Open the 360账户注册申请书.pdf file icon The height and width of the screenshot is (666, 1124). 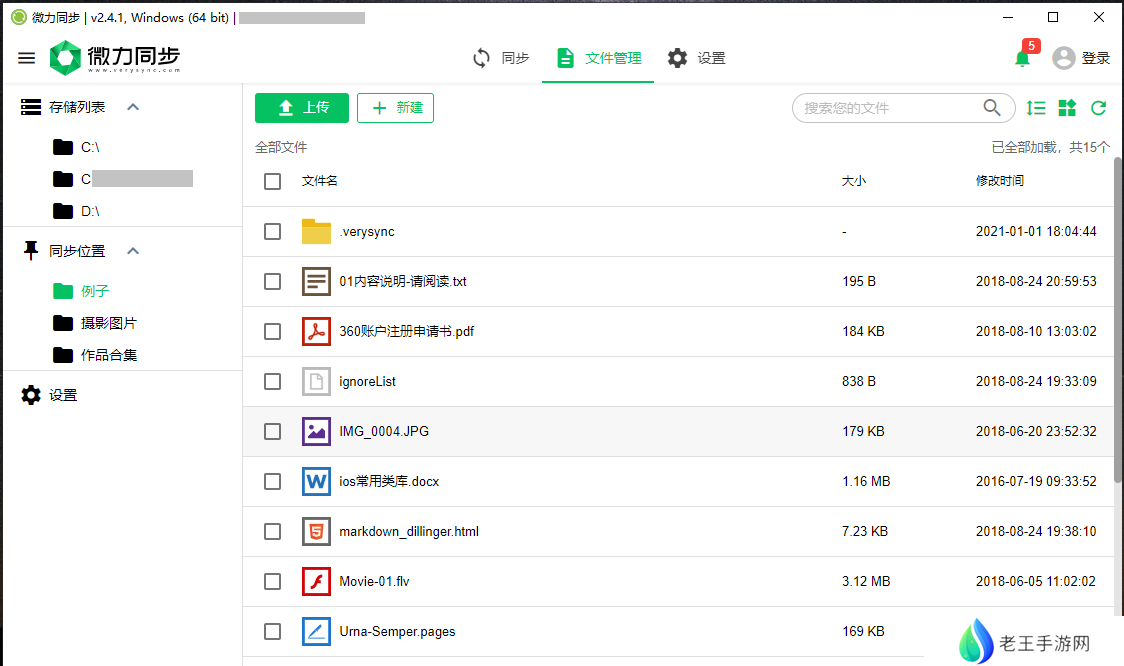pyautogui.click(x=316, y=331)
